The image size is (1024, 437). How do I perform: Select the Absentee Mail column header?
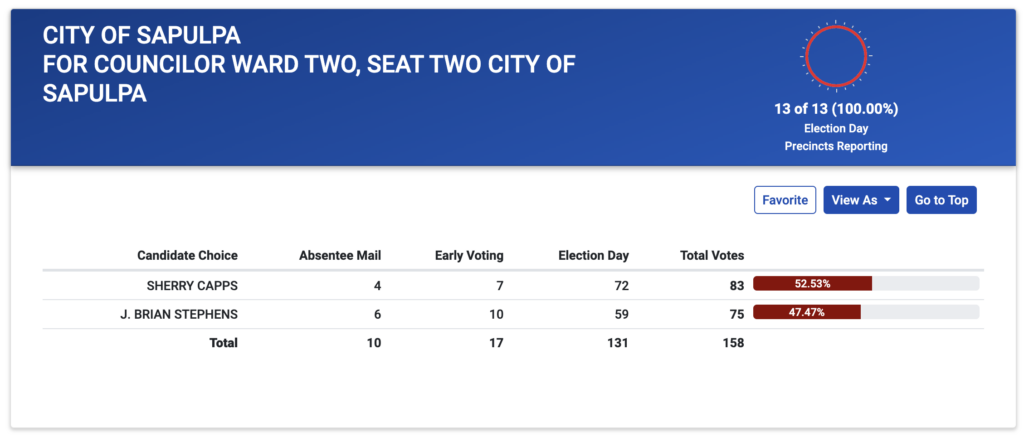(340, 256)
